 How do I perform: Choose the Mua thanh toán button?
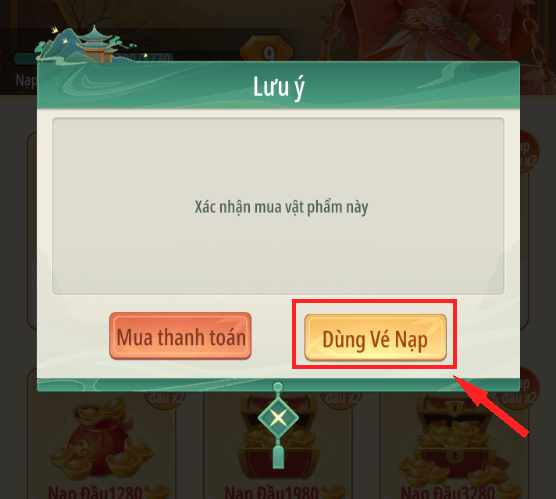pyautogui.click(x=180, y=336)
